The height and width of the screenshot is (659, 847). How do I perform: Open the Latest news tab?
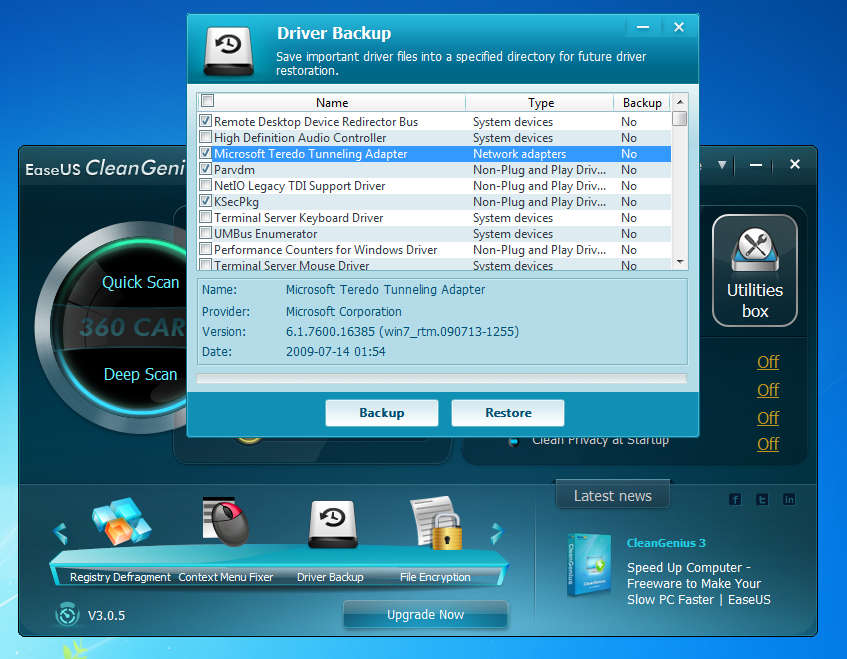tap(613, 495)
